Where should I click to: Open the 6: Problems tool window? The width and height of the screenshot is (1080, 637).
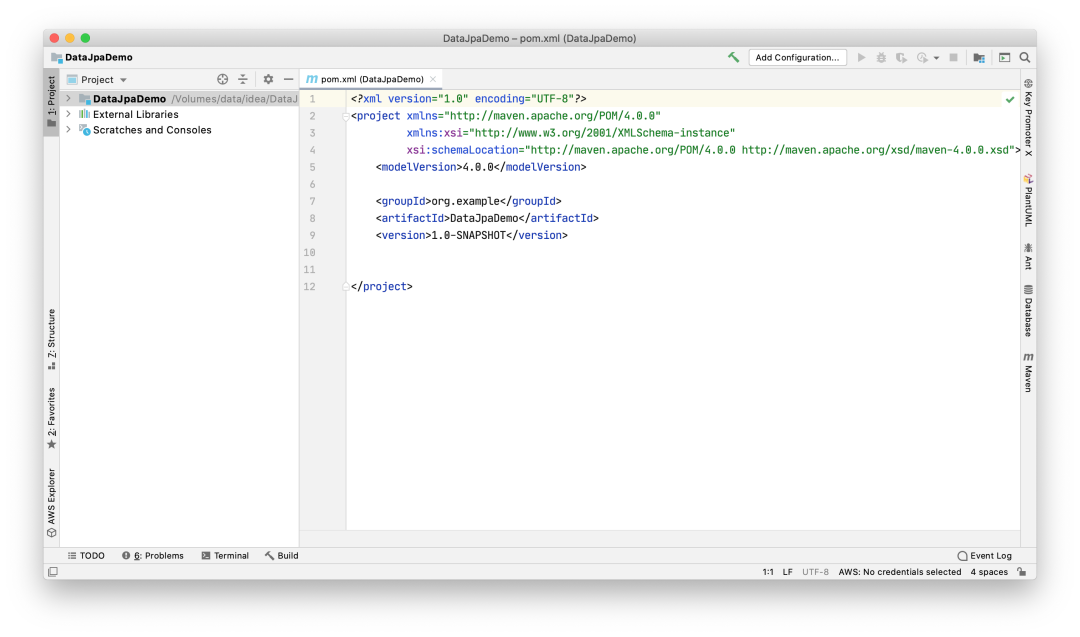(153, 556)
